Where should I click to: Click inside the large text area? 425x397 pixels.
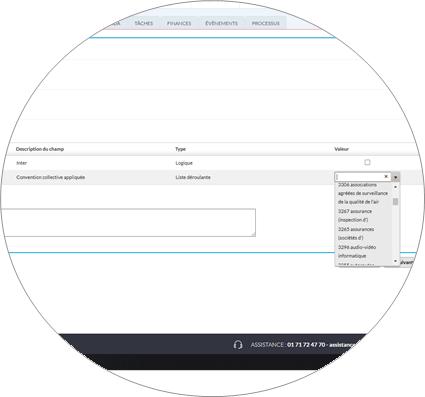(x=128, y=223)
